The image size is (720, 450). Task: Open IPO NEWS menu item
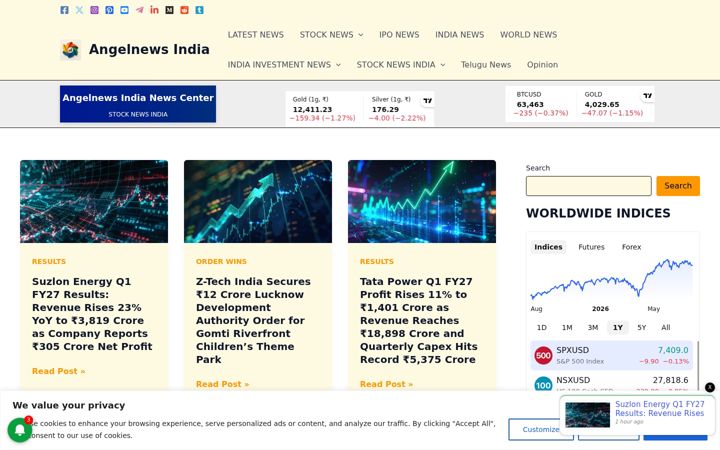coord(399,35)
